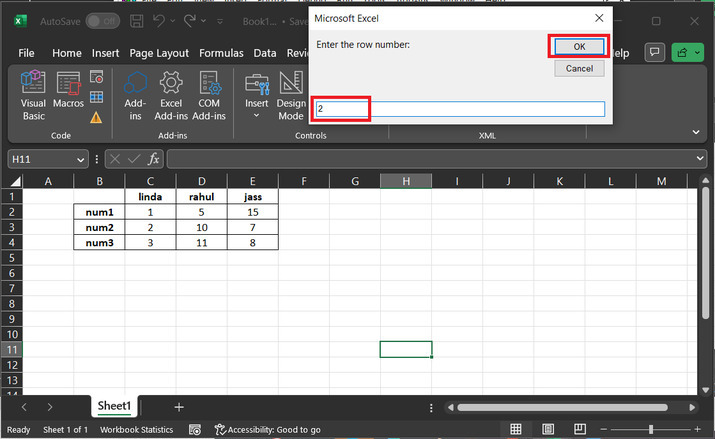The width and height of the screenshot is (715, 439).
Task: Click the zoom slider handle
Action: click(651, 429)
